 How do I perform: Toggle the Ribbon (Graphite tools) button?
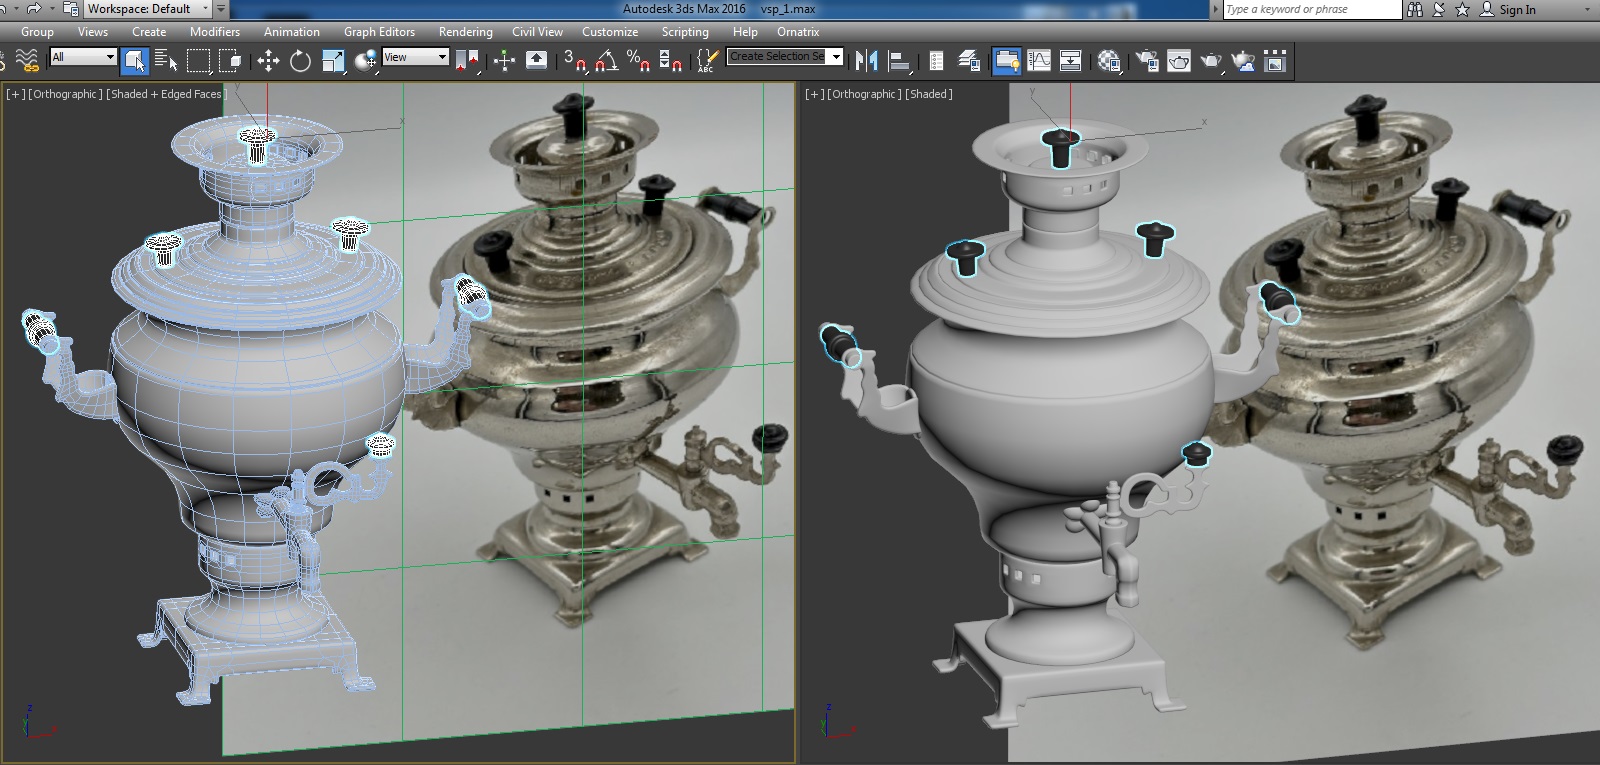[1007, 61]
